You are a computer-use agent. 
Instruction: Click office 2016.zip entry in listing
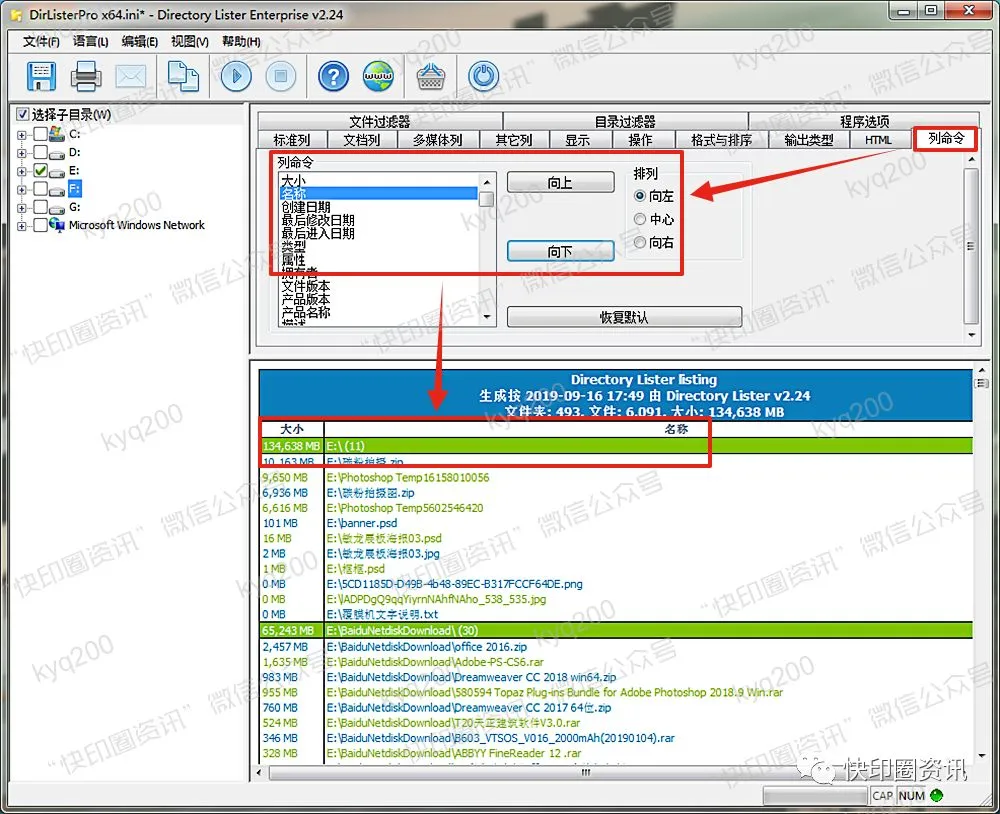(x=427, y=647)
